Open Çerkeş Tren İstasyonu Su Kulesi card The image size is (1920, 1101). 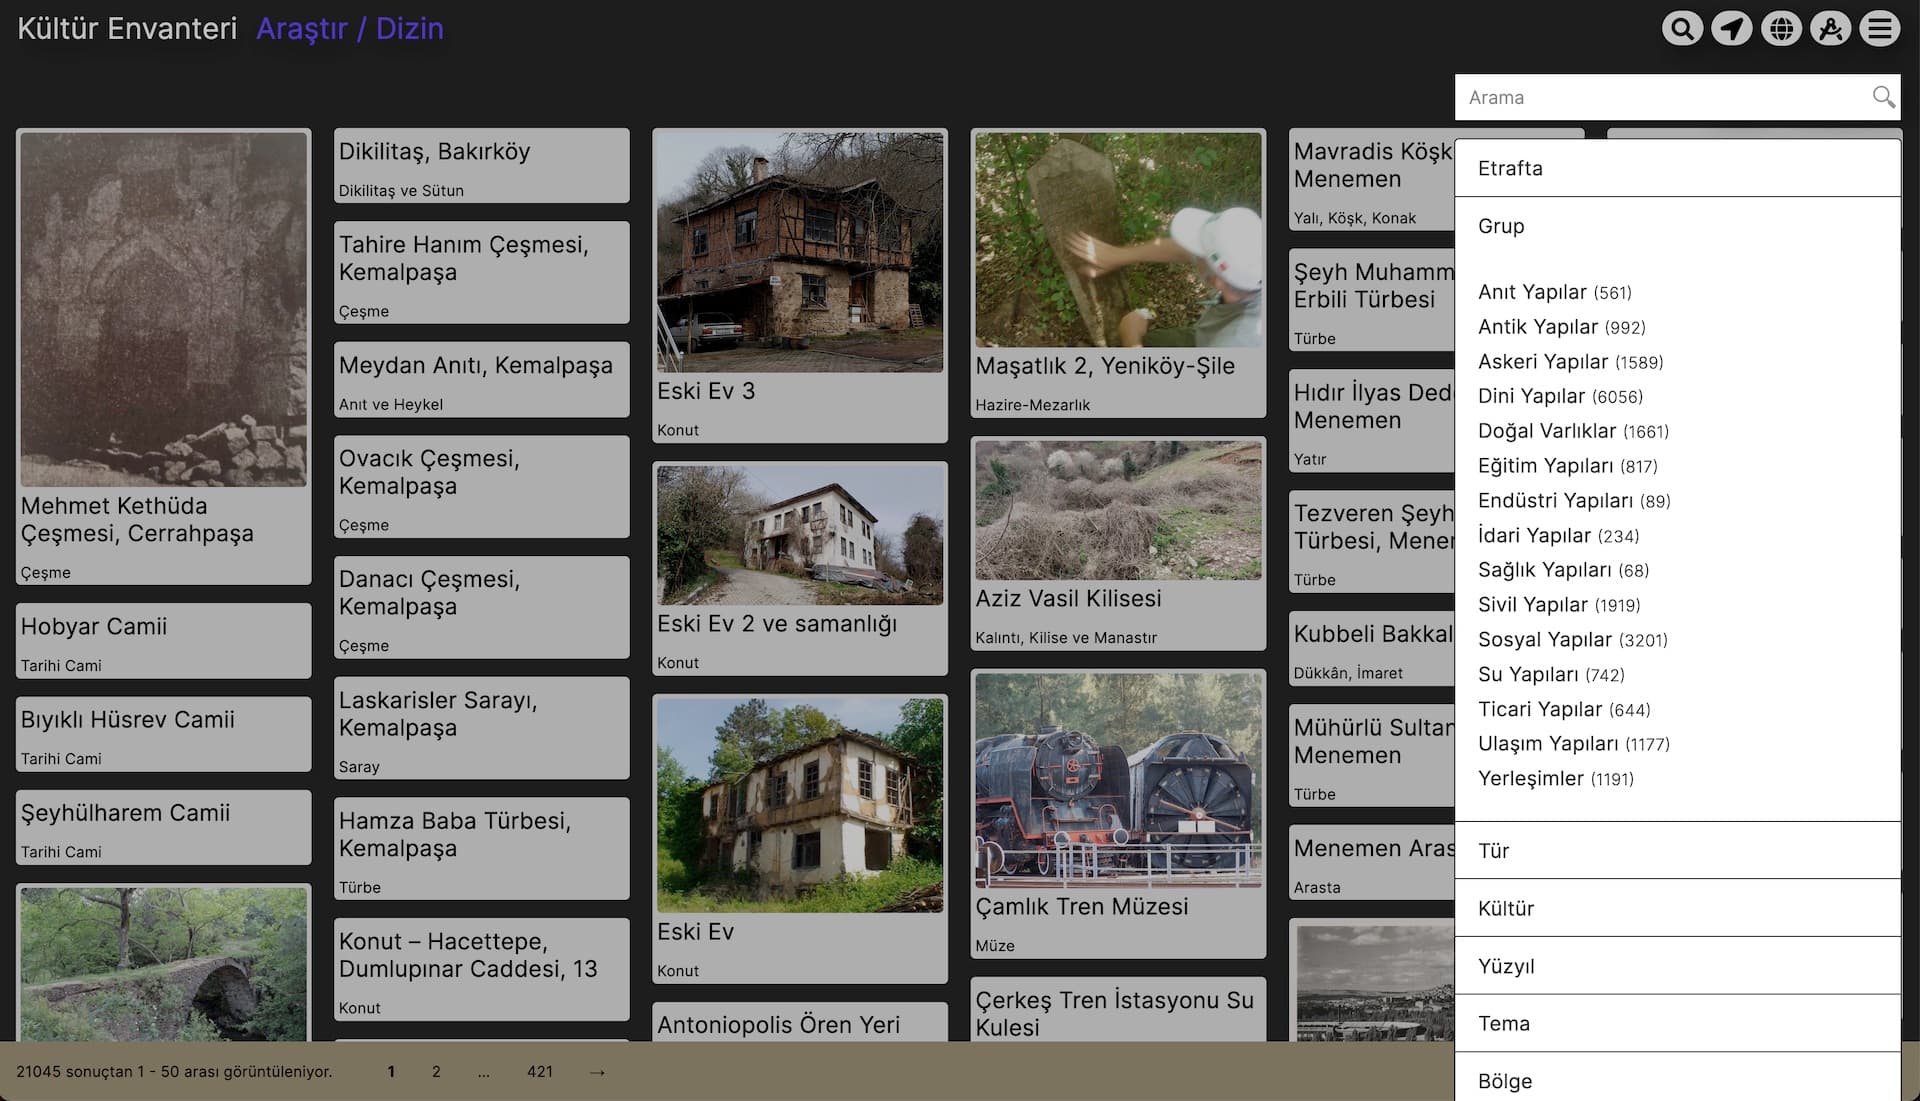pyautogui.click(x=1118, y=1010)
